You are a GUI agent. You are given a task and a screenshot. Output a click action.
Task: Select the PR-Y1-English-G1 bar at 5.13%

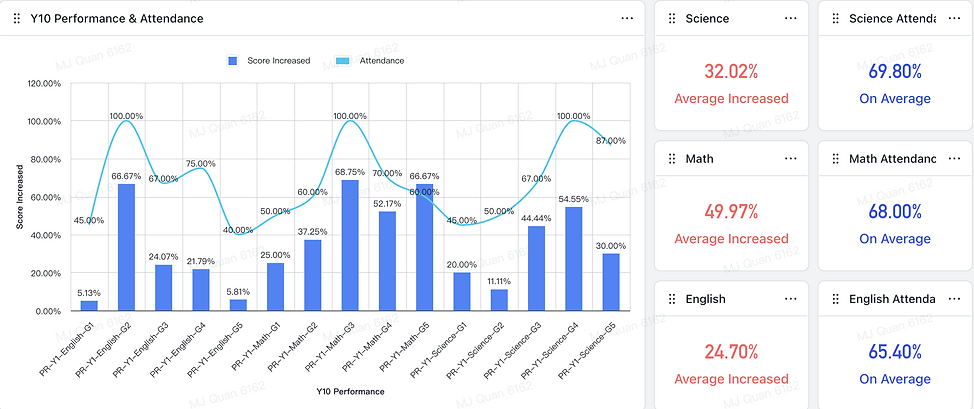pos(89,306)
